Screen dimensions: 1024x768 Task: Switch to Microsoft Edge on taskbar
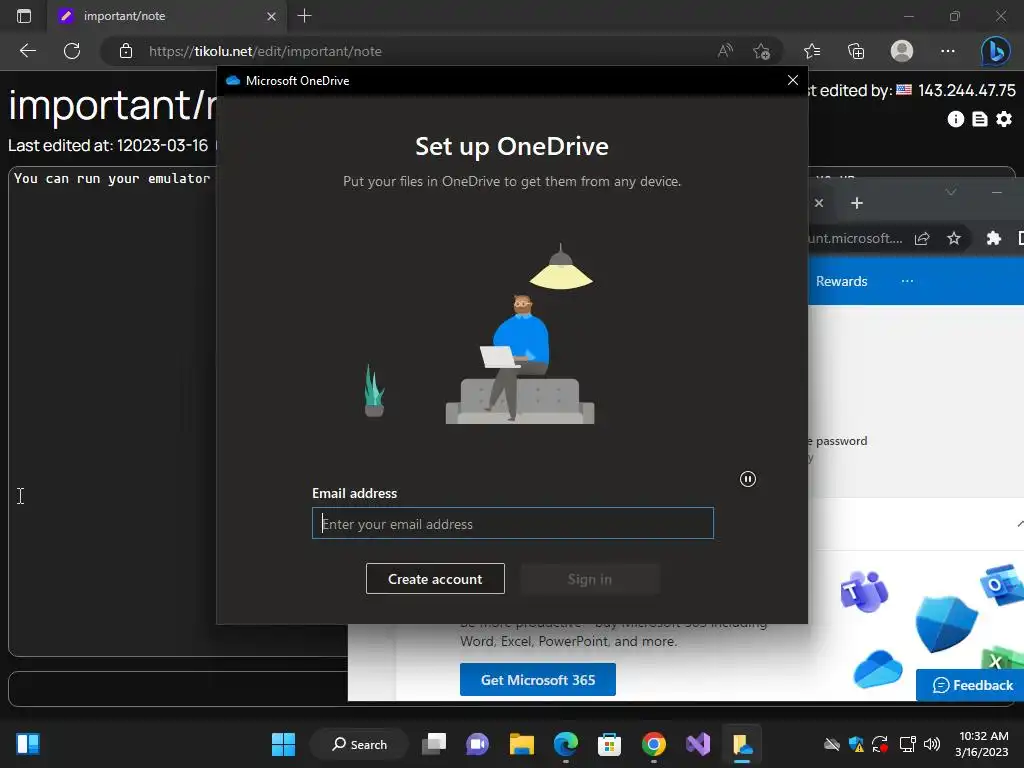[566, 744]
